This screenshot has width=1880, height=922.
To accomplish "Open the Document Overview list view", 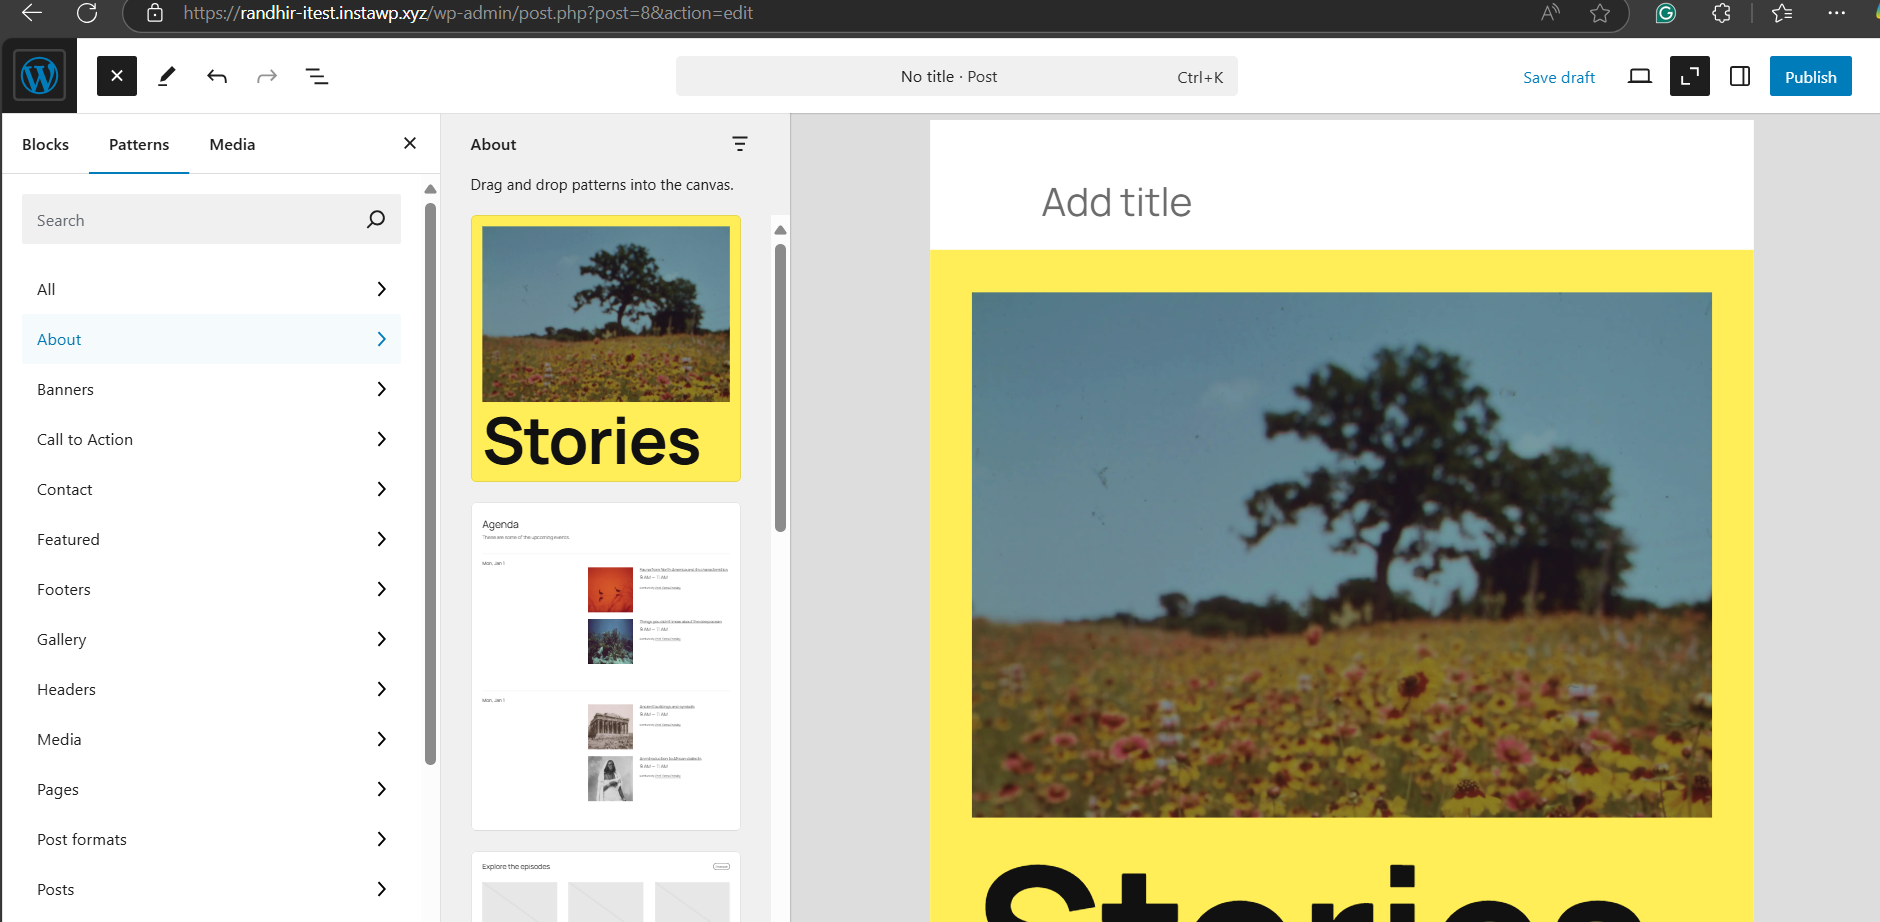I will (x=317, y=76).
